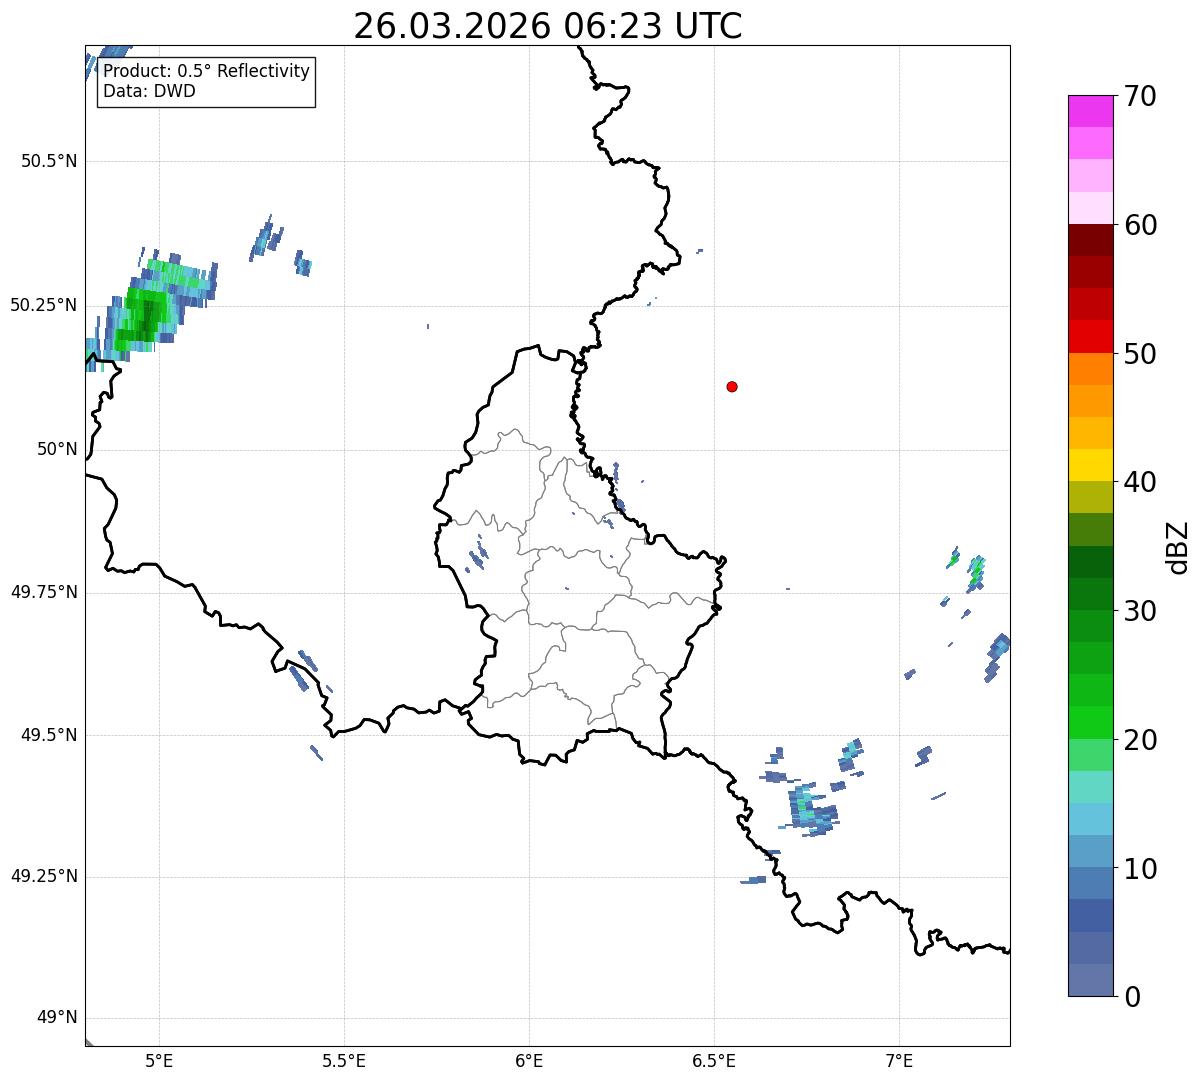Click the grey-blue bottom colorbar swatch

tap(1090, 980)
